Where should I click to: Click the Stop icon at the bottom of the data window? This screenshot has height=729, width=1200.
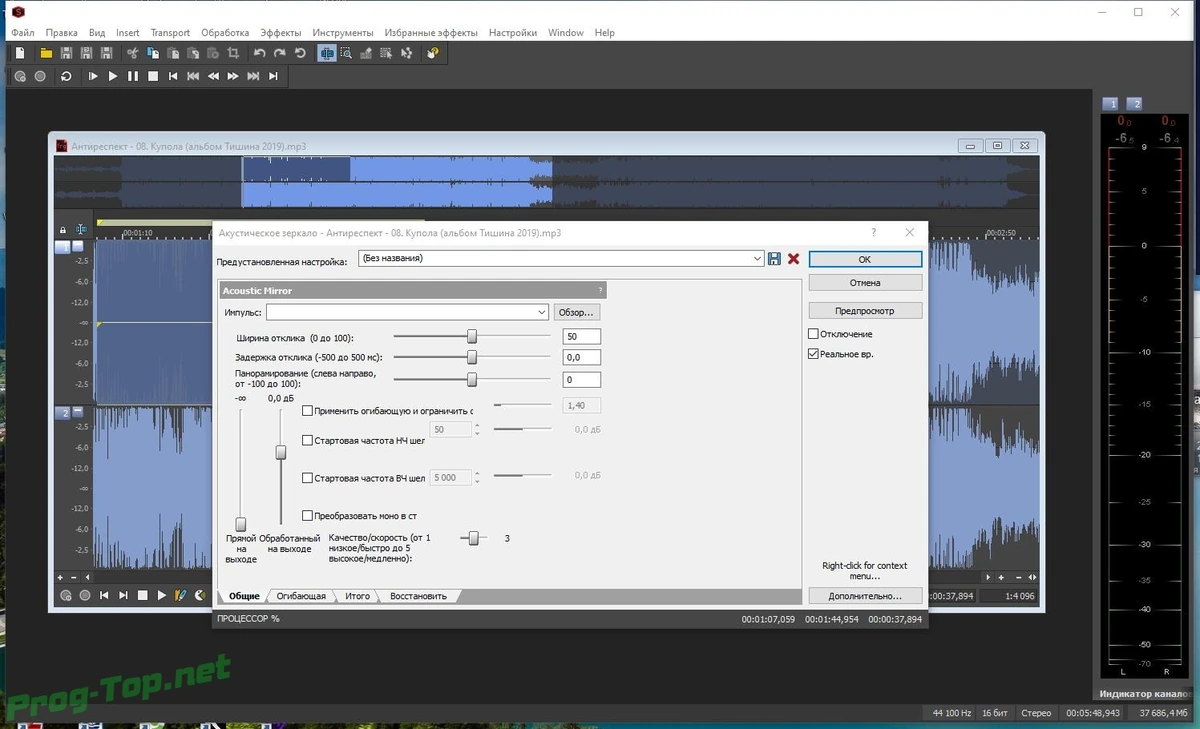click(x=143, y=595)
